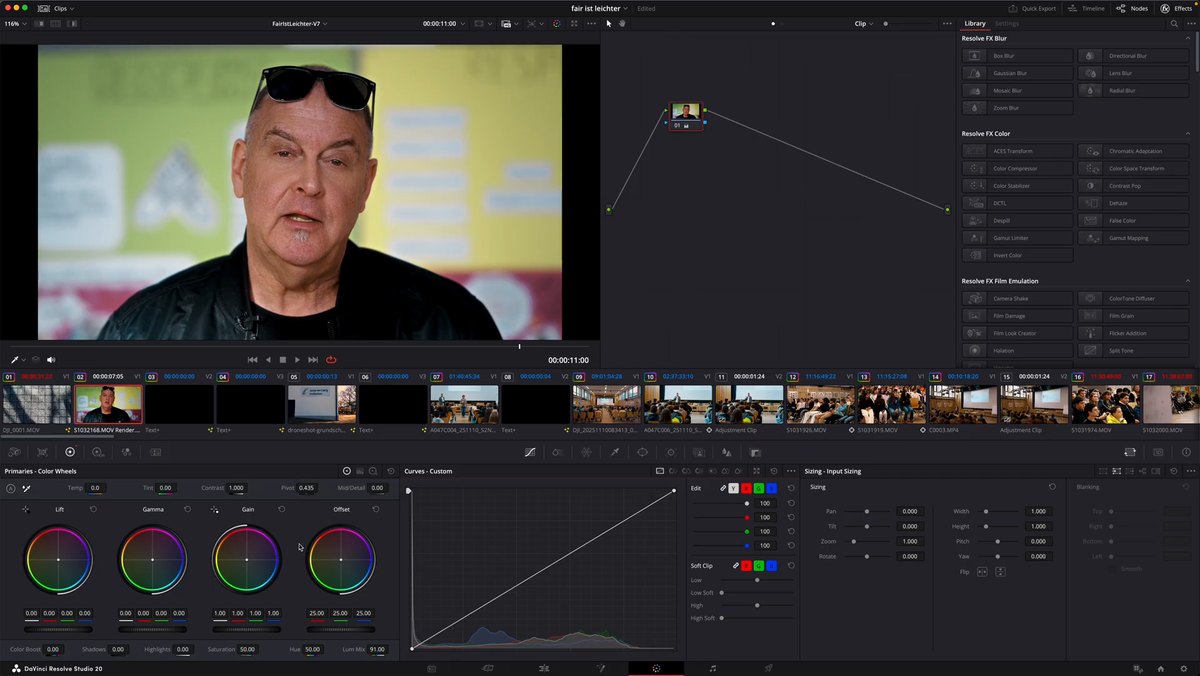
Task: Switch to the Settings tab
Action: click(x=1007, y=23)
